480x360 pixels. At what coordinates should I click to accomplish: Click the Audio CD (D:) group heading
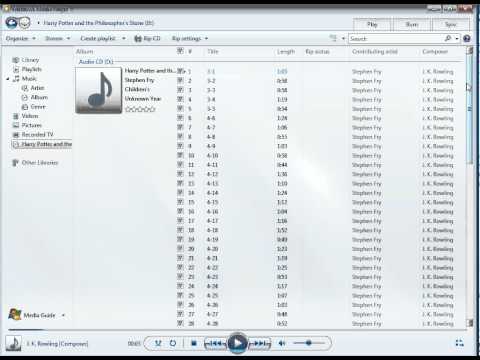click(x=96, y=62)
